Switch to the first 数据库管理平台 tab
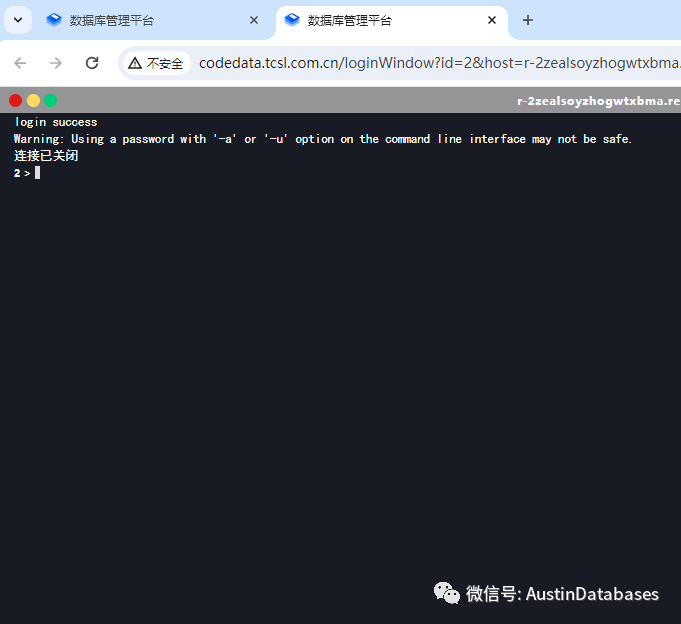 [150, 20]
